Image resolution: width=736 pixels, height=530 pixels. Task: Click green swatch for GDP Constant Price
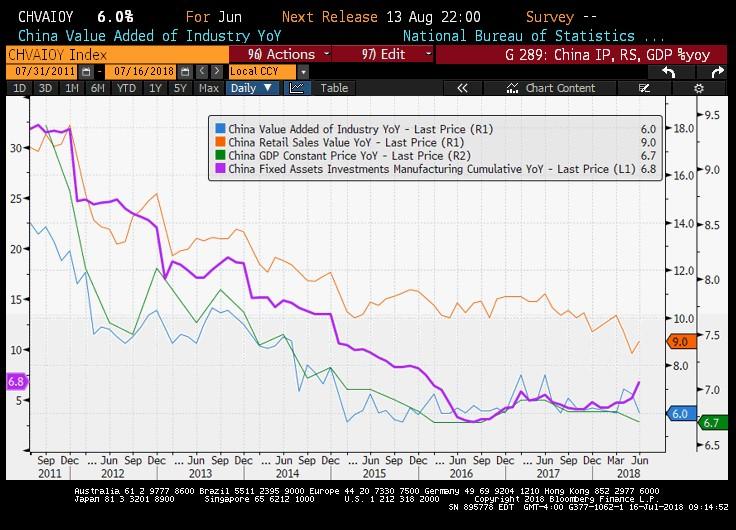pos(220,155)
